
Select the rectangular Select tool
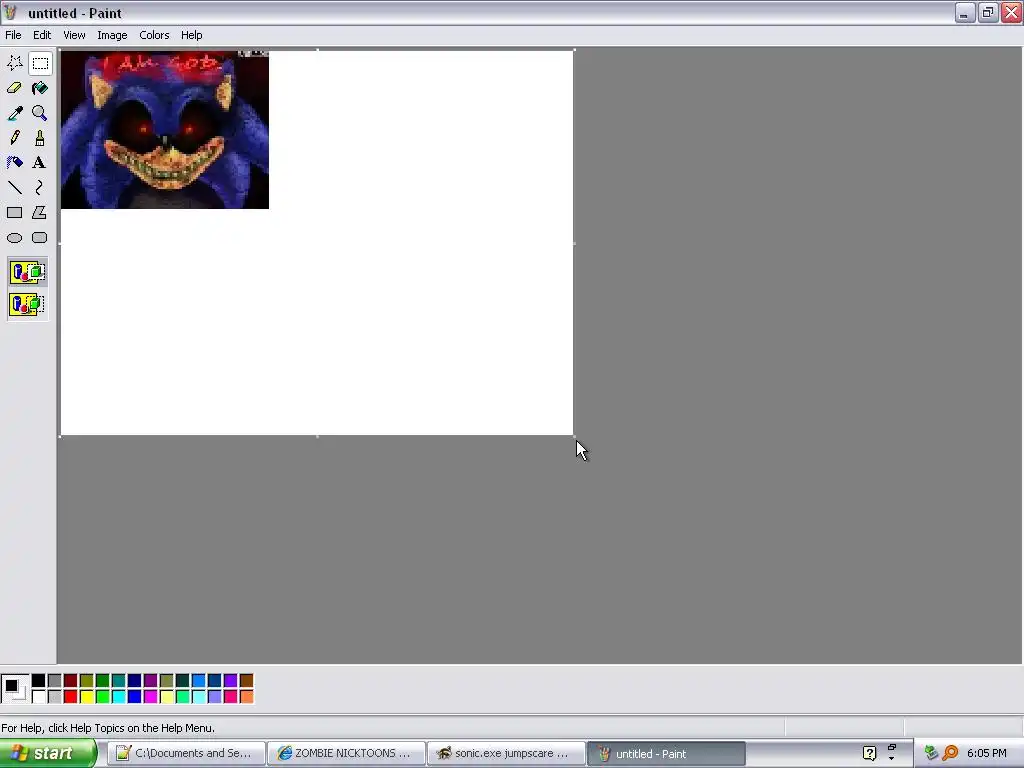40,63
